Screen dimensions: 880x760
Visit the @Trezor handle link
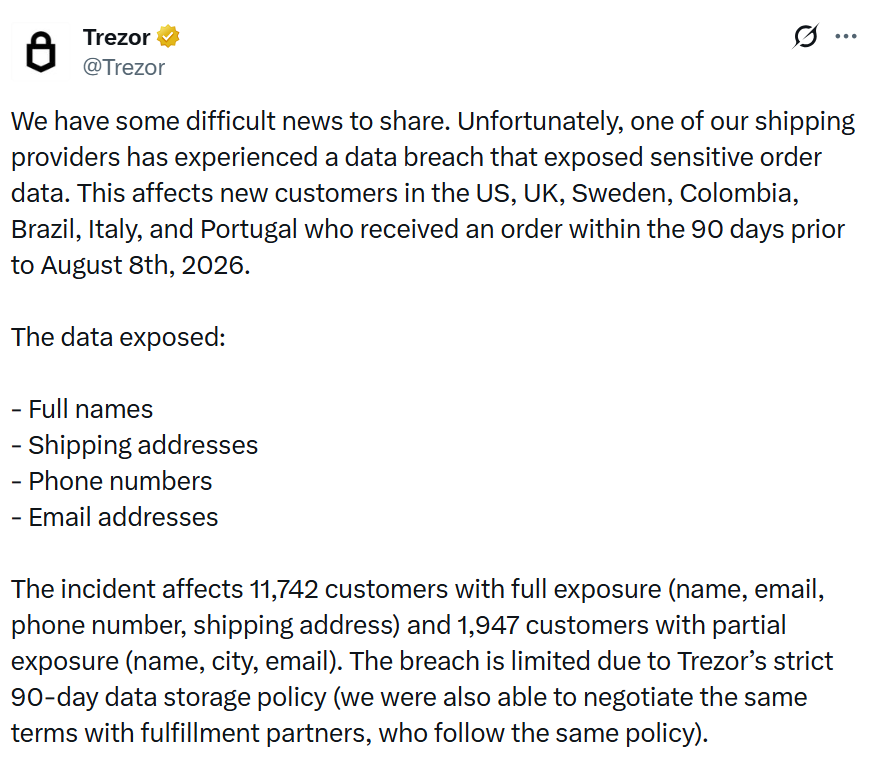click(124, 67)
